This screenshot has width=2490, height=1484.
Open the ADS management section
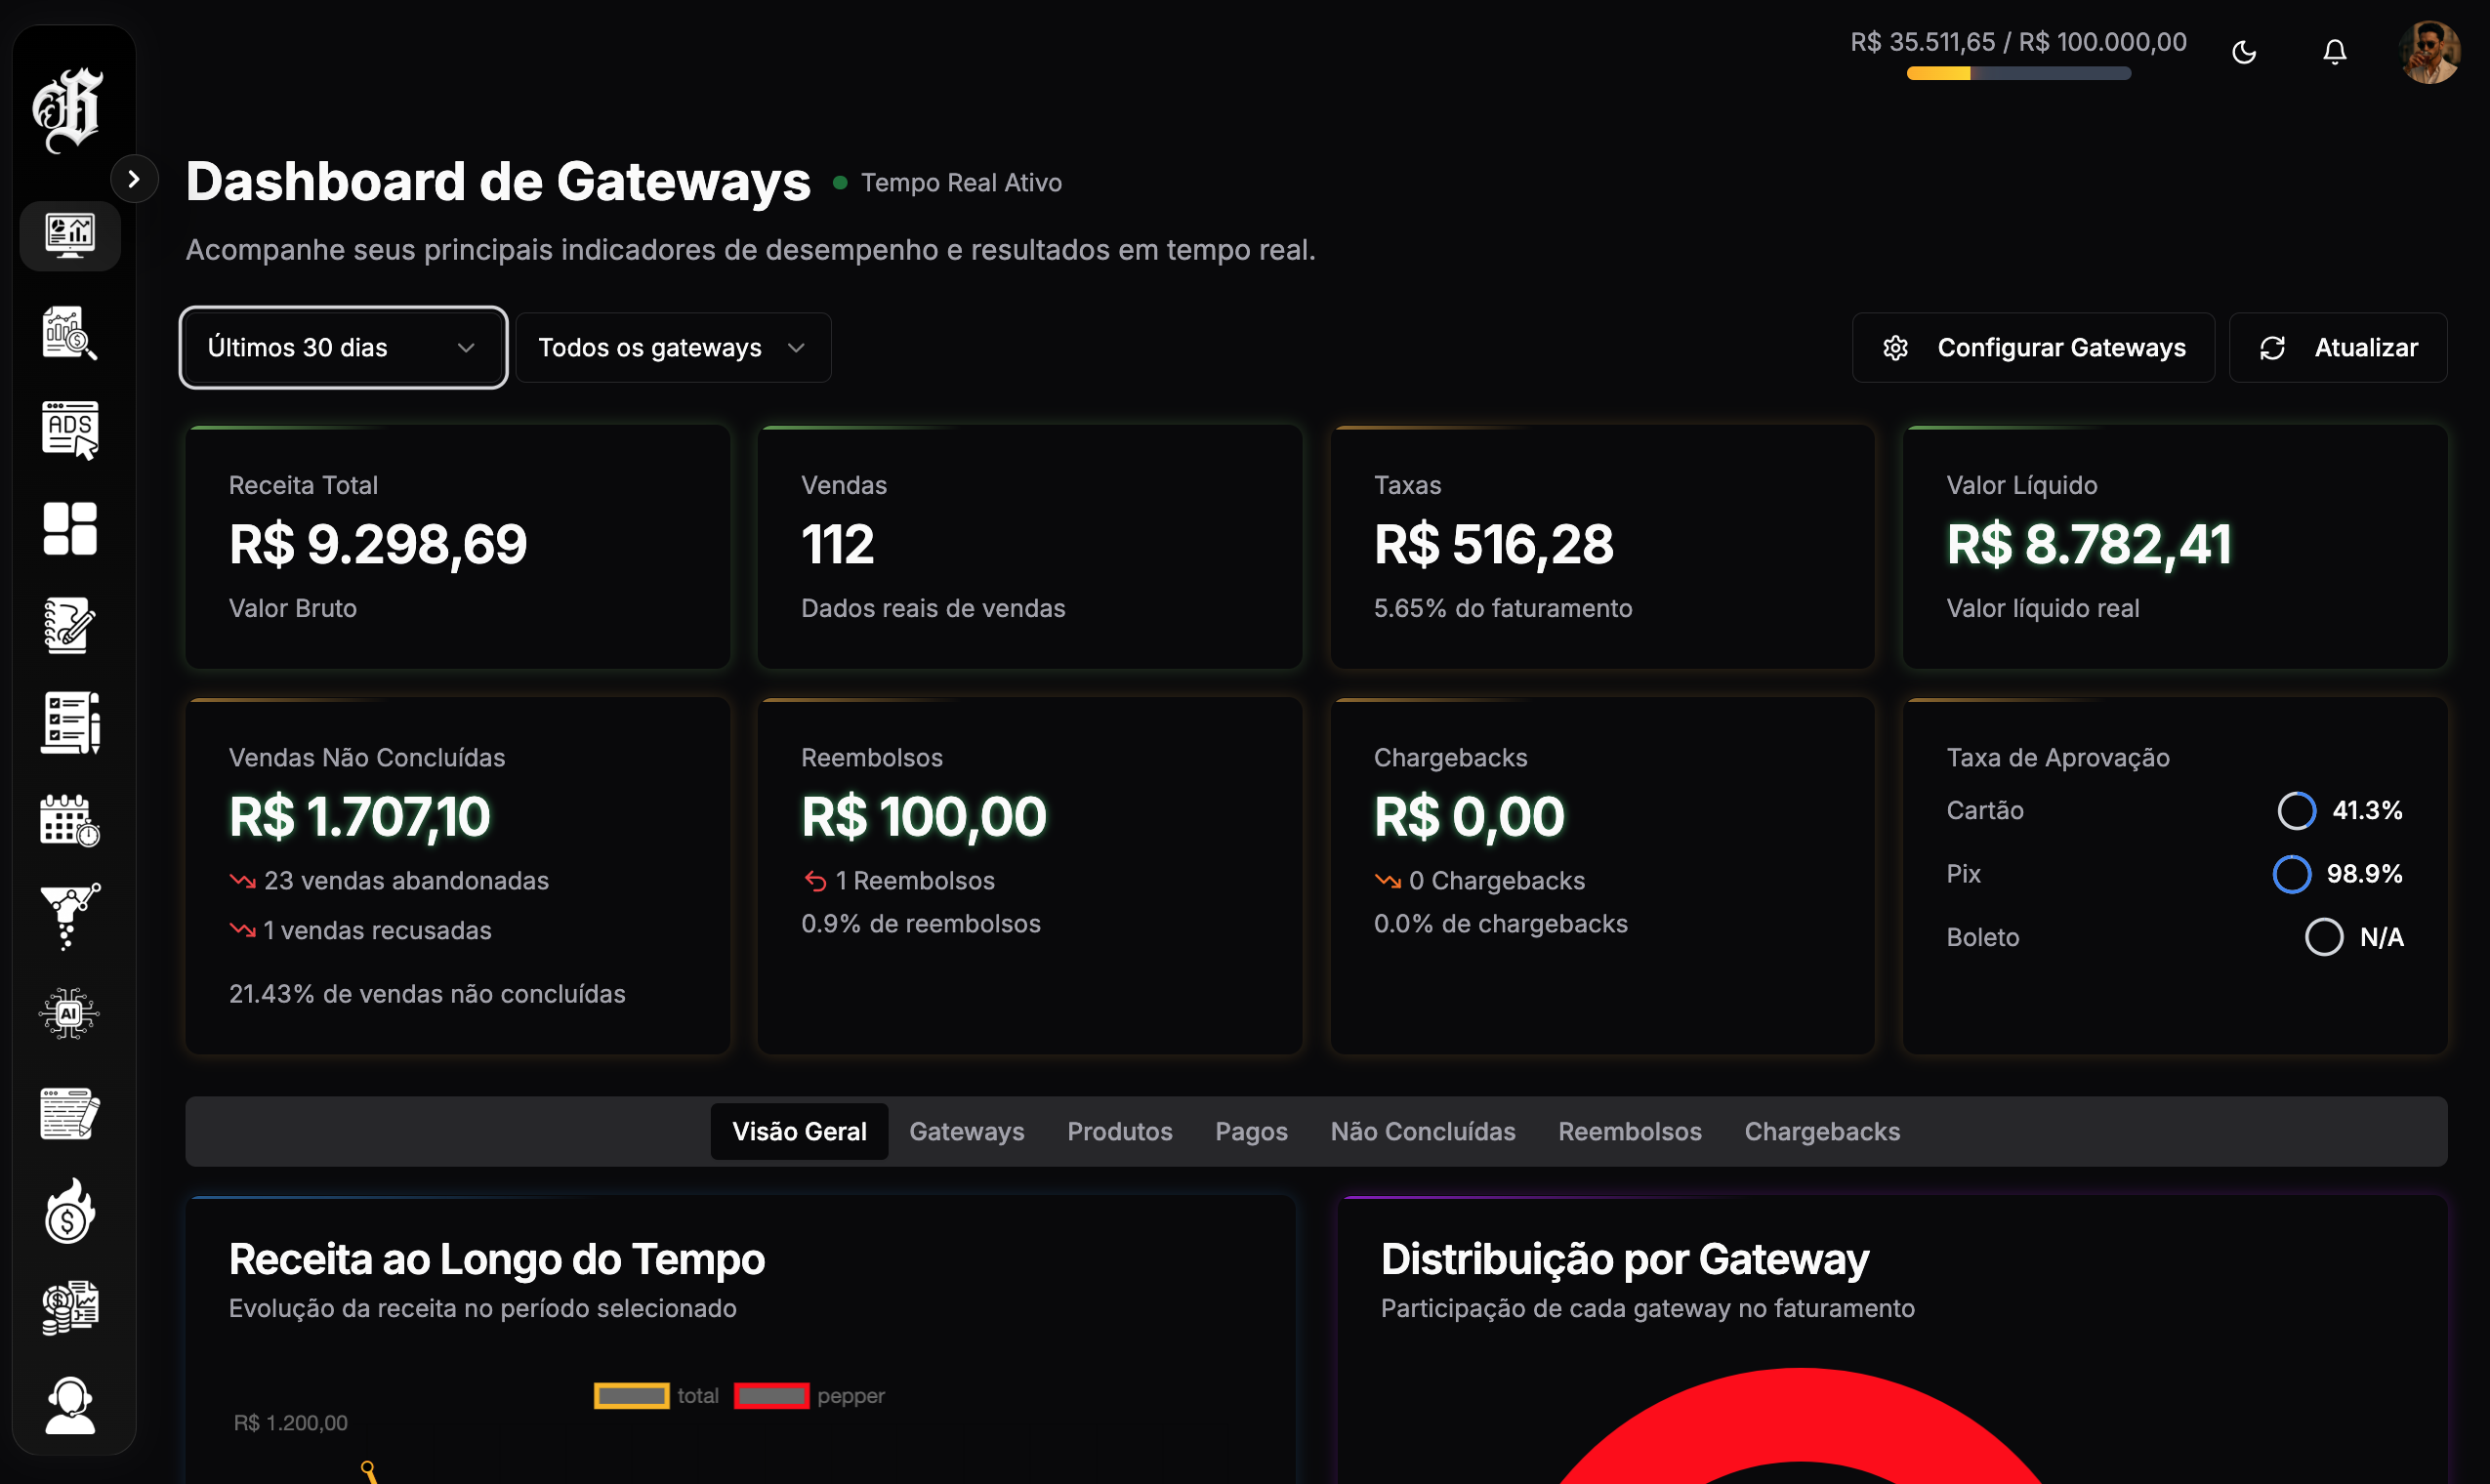point(70,431)
